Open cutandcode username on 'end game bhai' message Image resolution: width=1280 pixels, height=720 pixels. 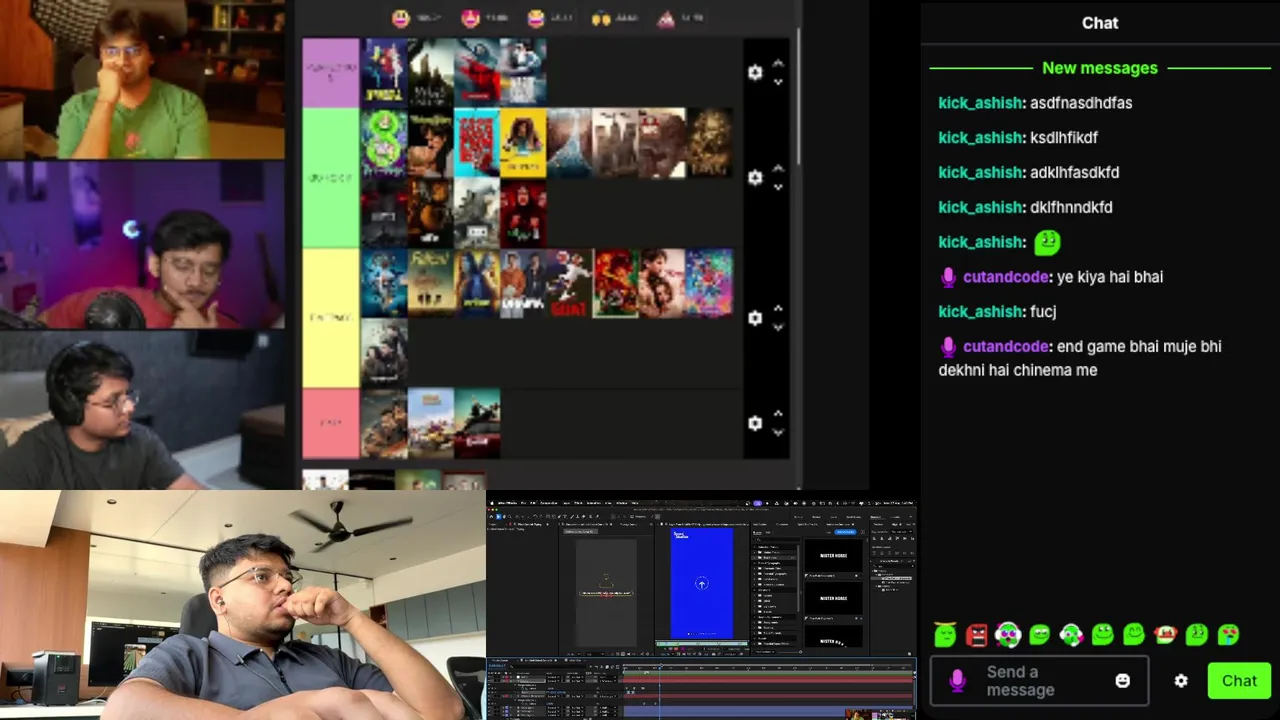click(x=1006, y=347)
